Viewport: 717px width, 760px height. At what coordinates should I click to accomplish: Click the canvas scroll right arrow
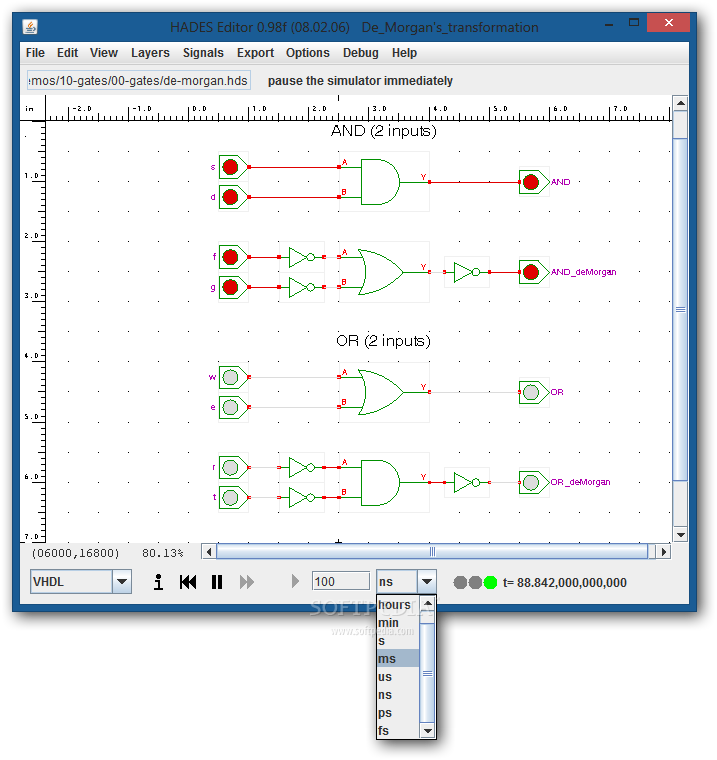[x=663, y=552]
